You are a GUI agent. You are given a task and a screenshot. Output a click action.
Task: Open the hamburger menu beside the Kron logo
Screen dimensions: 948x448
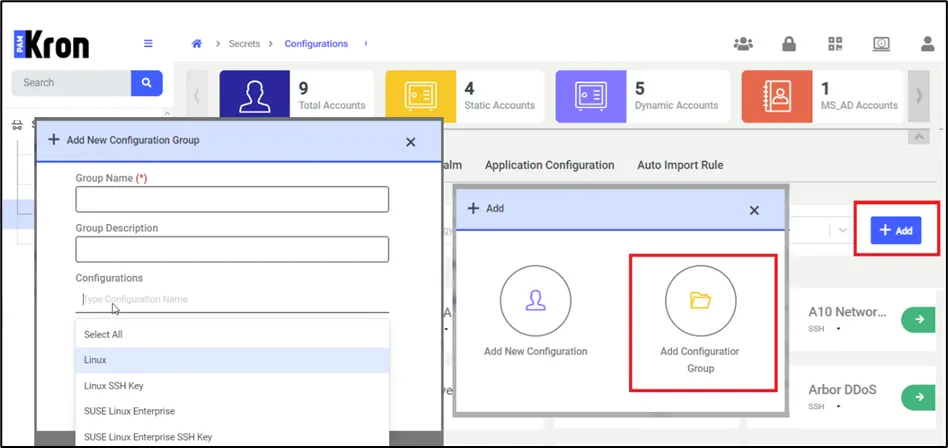(x=148, y=44)
